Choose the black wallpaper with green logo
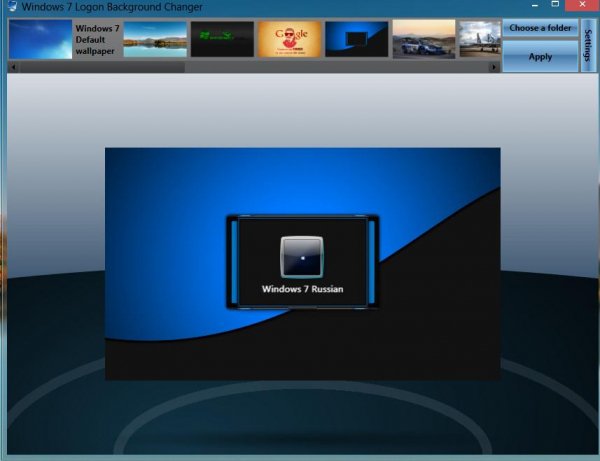Screen dimensions: 600x461 (x=222, y=39)
